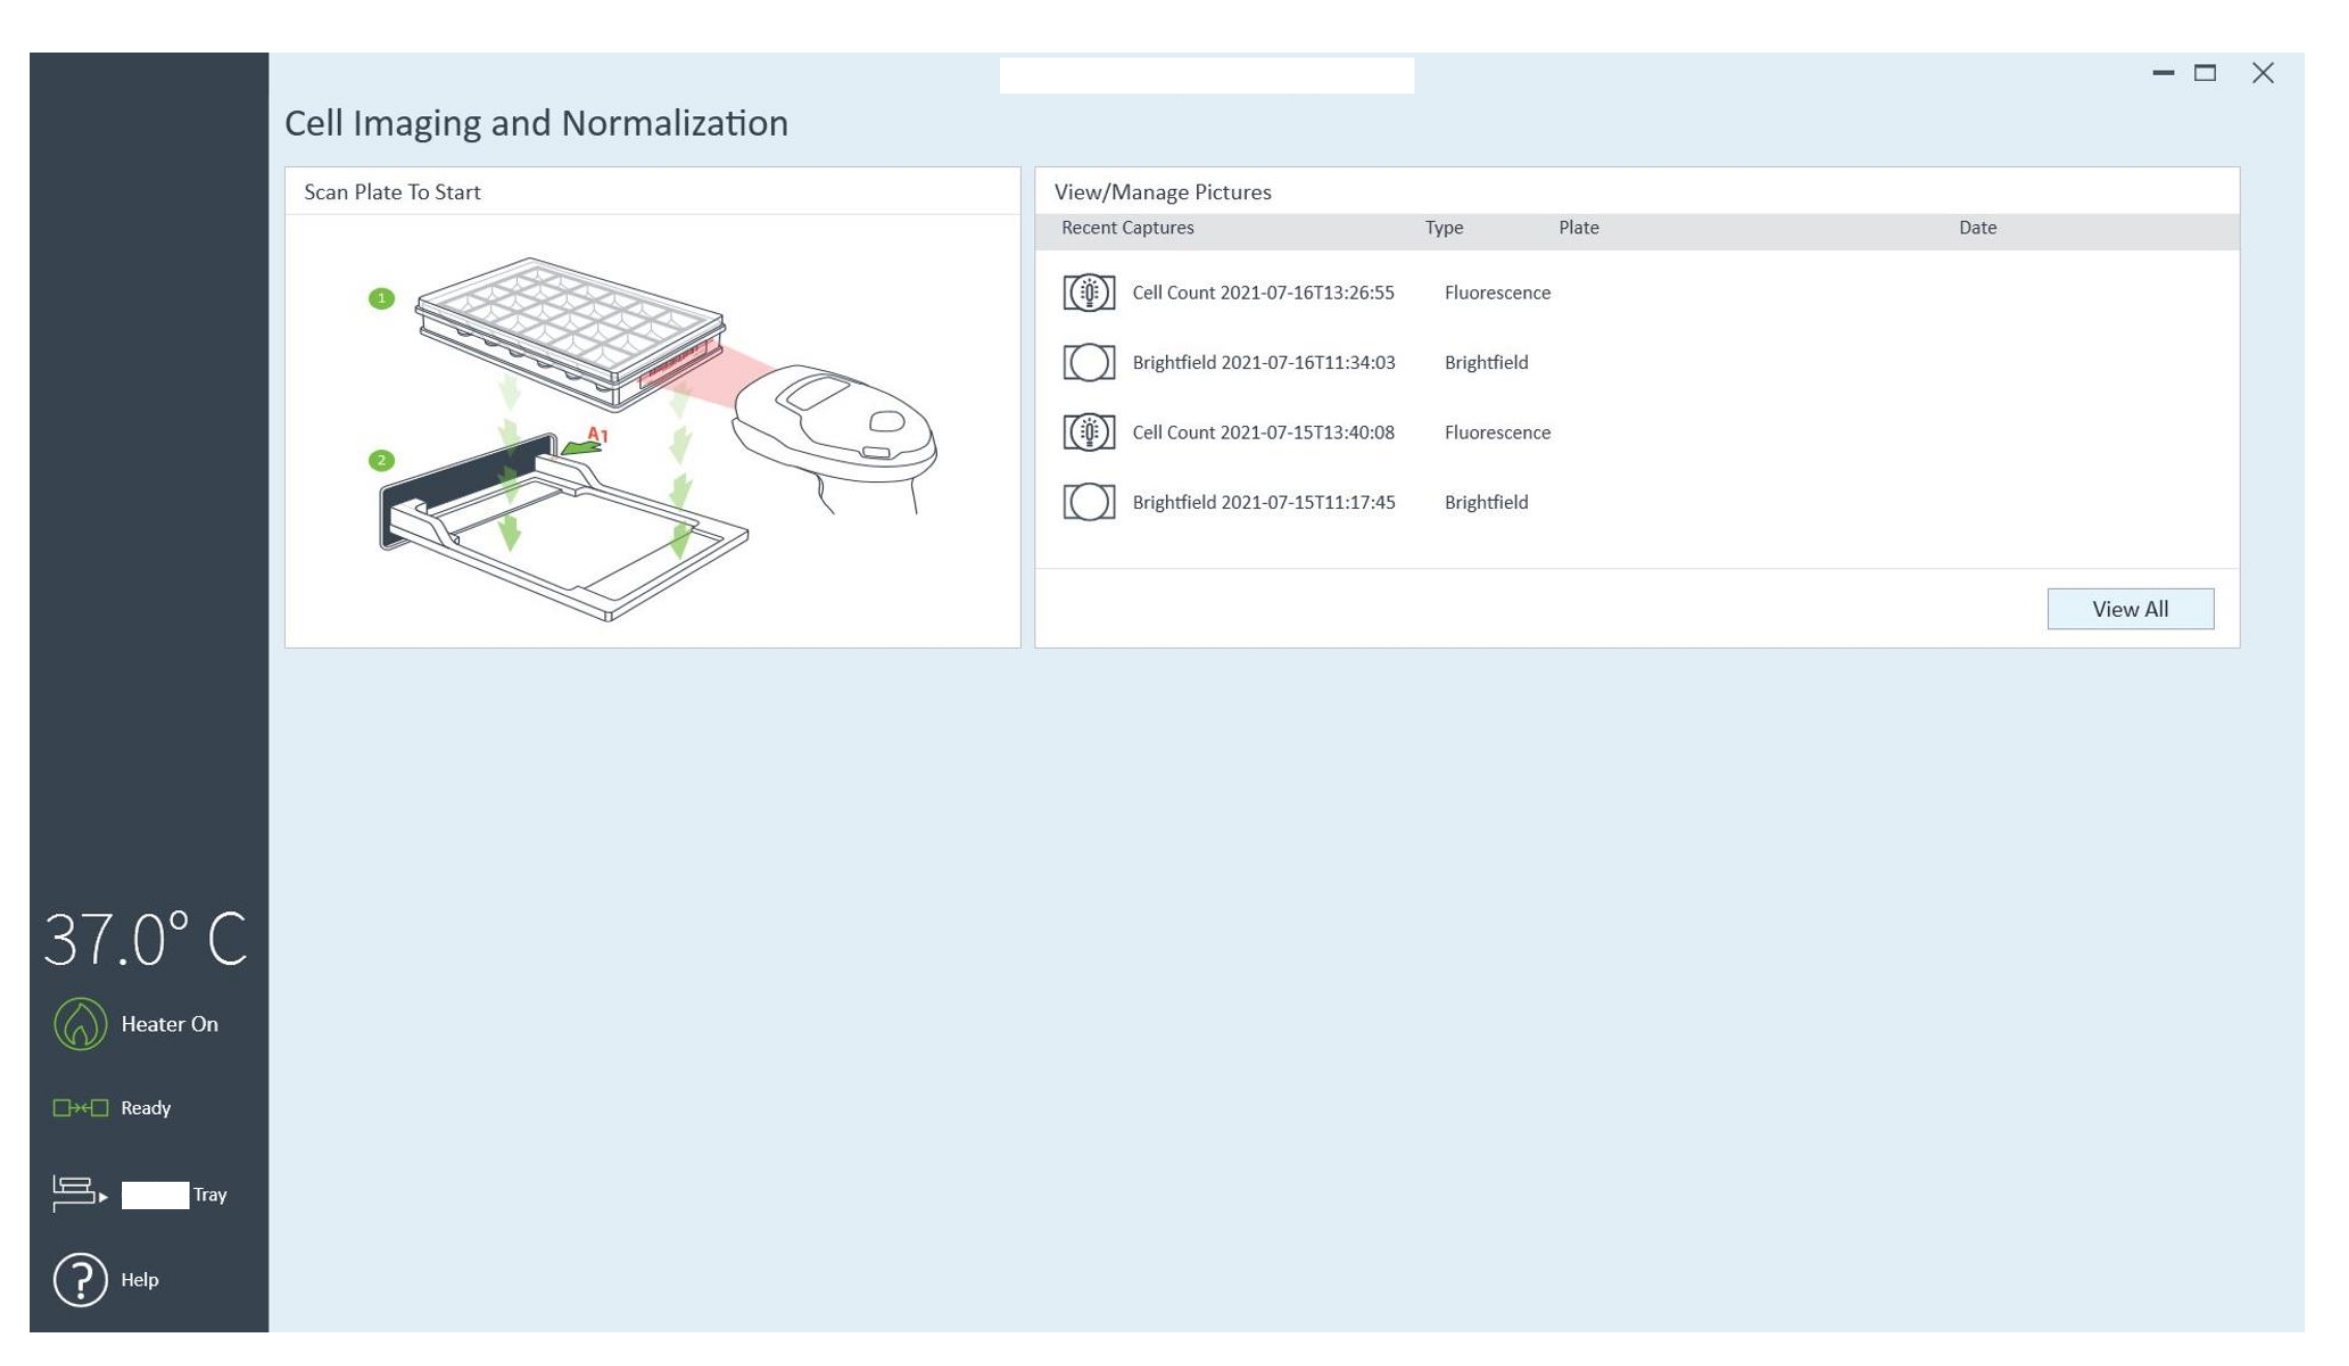Screen dimensions: 2349x1366
Task: Click the fluorescence icon for 2021-07-15 Cell Count
Action: (x=1089, y=432)
